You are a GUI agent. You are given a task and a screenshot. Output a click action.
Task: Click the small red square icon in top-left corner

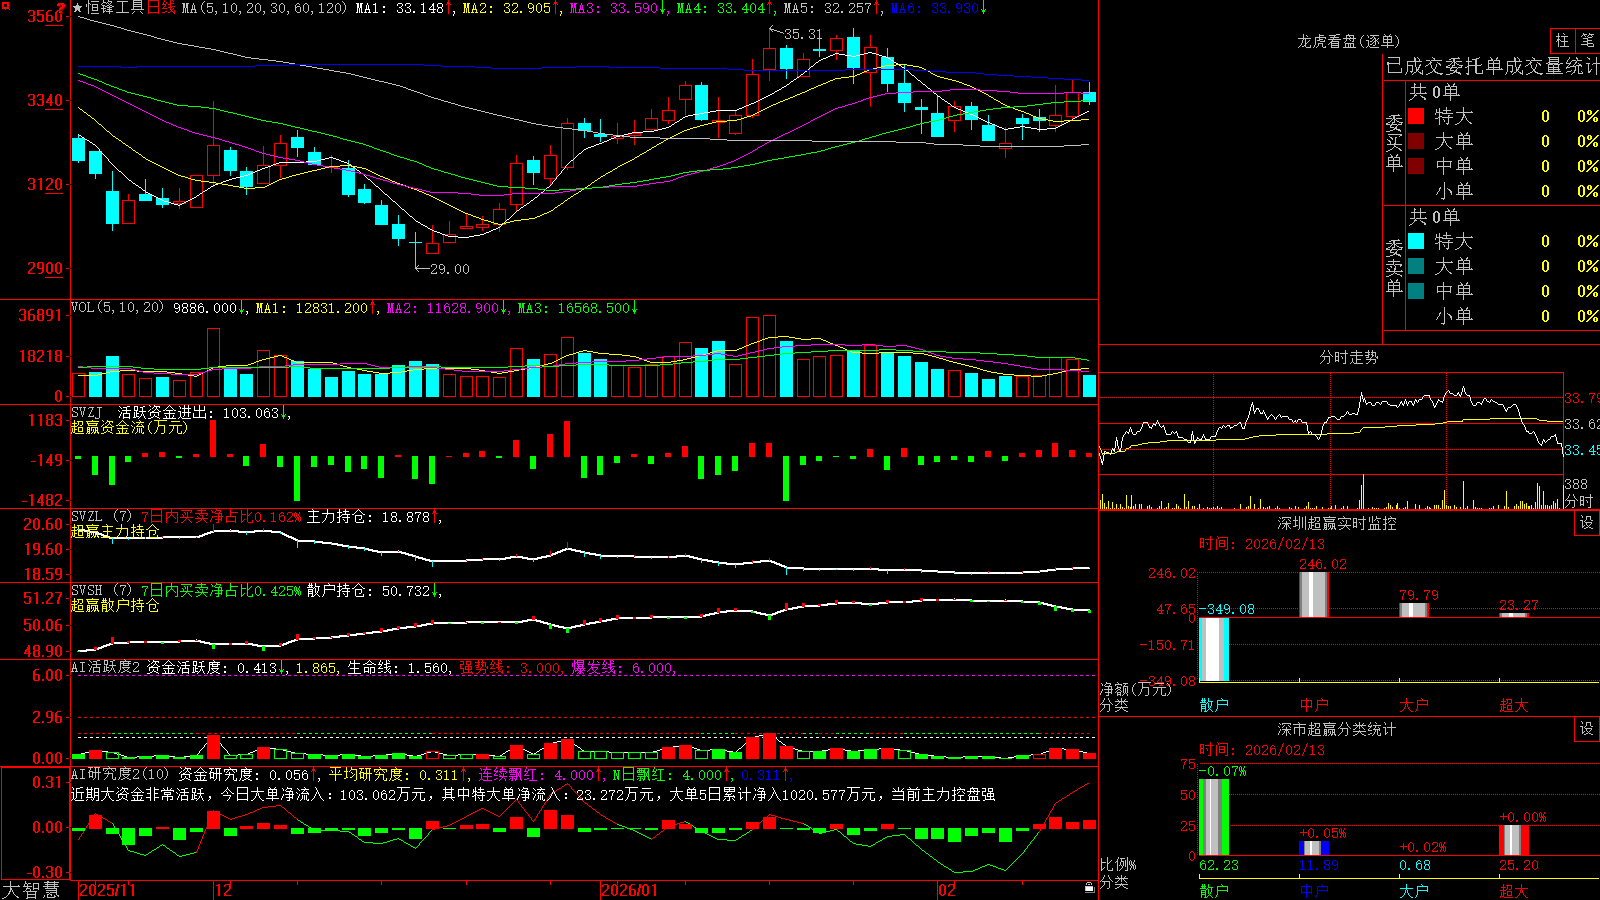tap(5, 6)
